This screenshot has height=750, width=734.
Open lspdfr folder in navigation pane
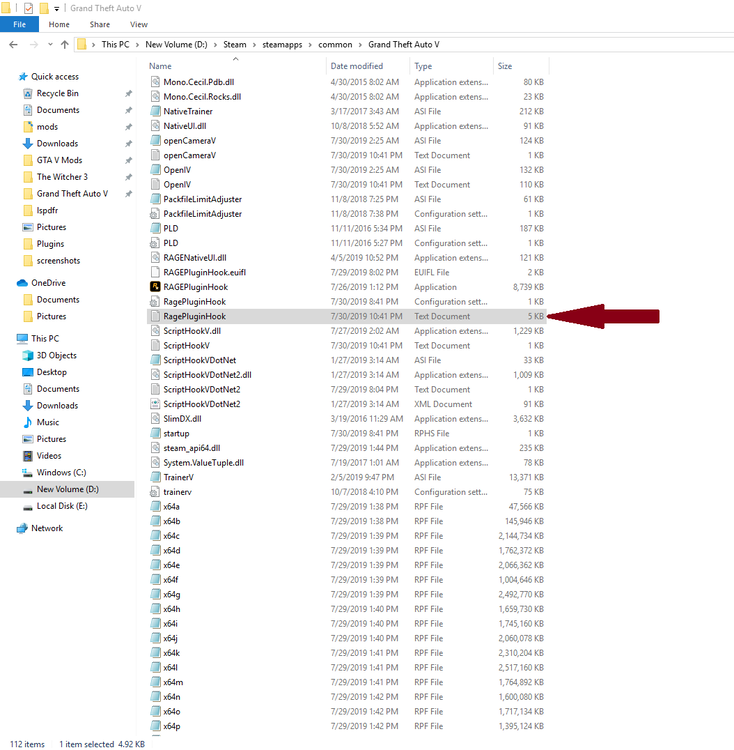[x=47, y=210]
